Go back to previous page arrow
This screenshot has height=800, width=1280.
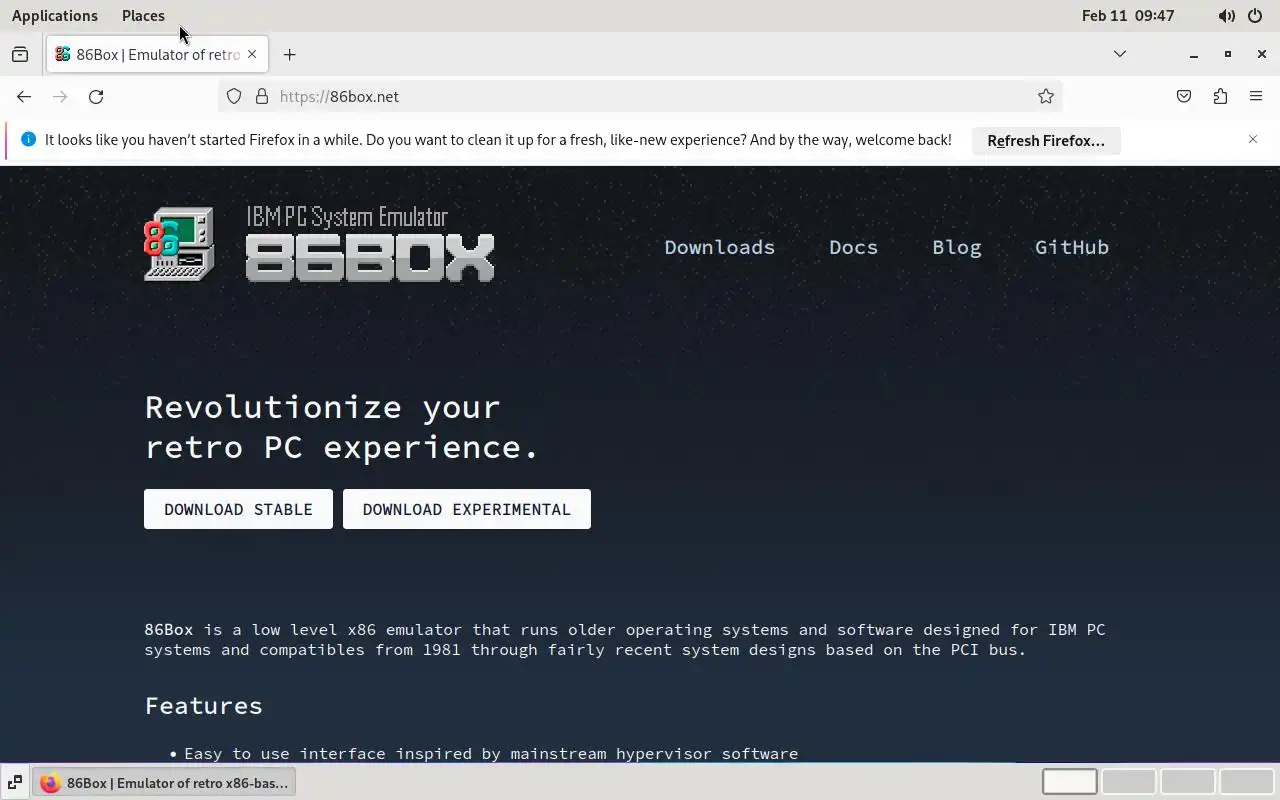click(24, 97)
